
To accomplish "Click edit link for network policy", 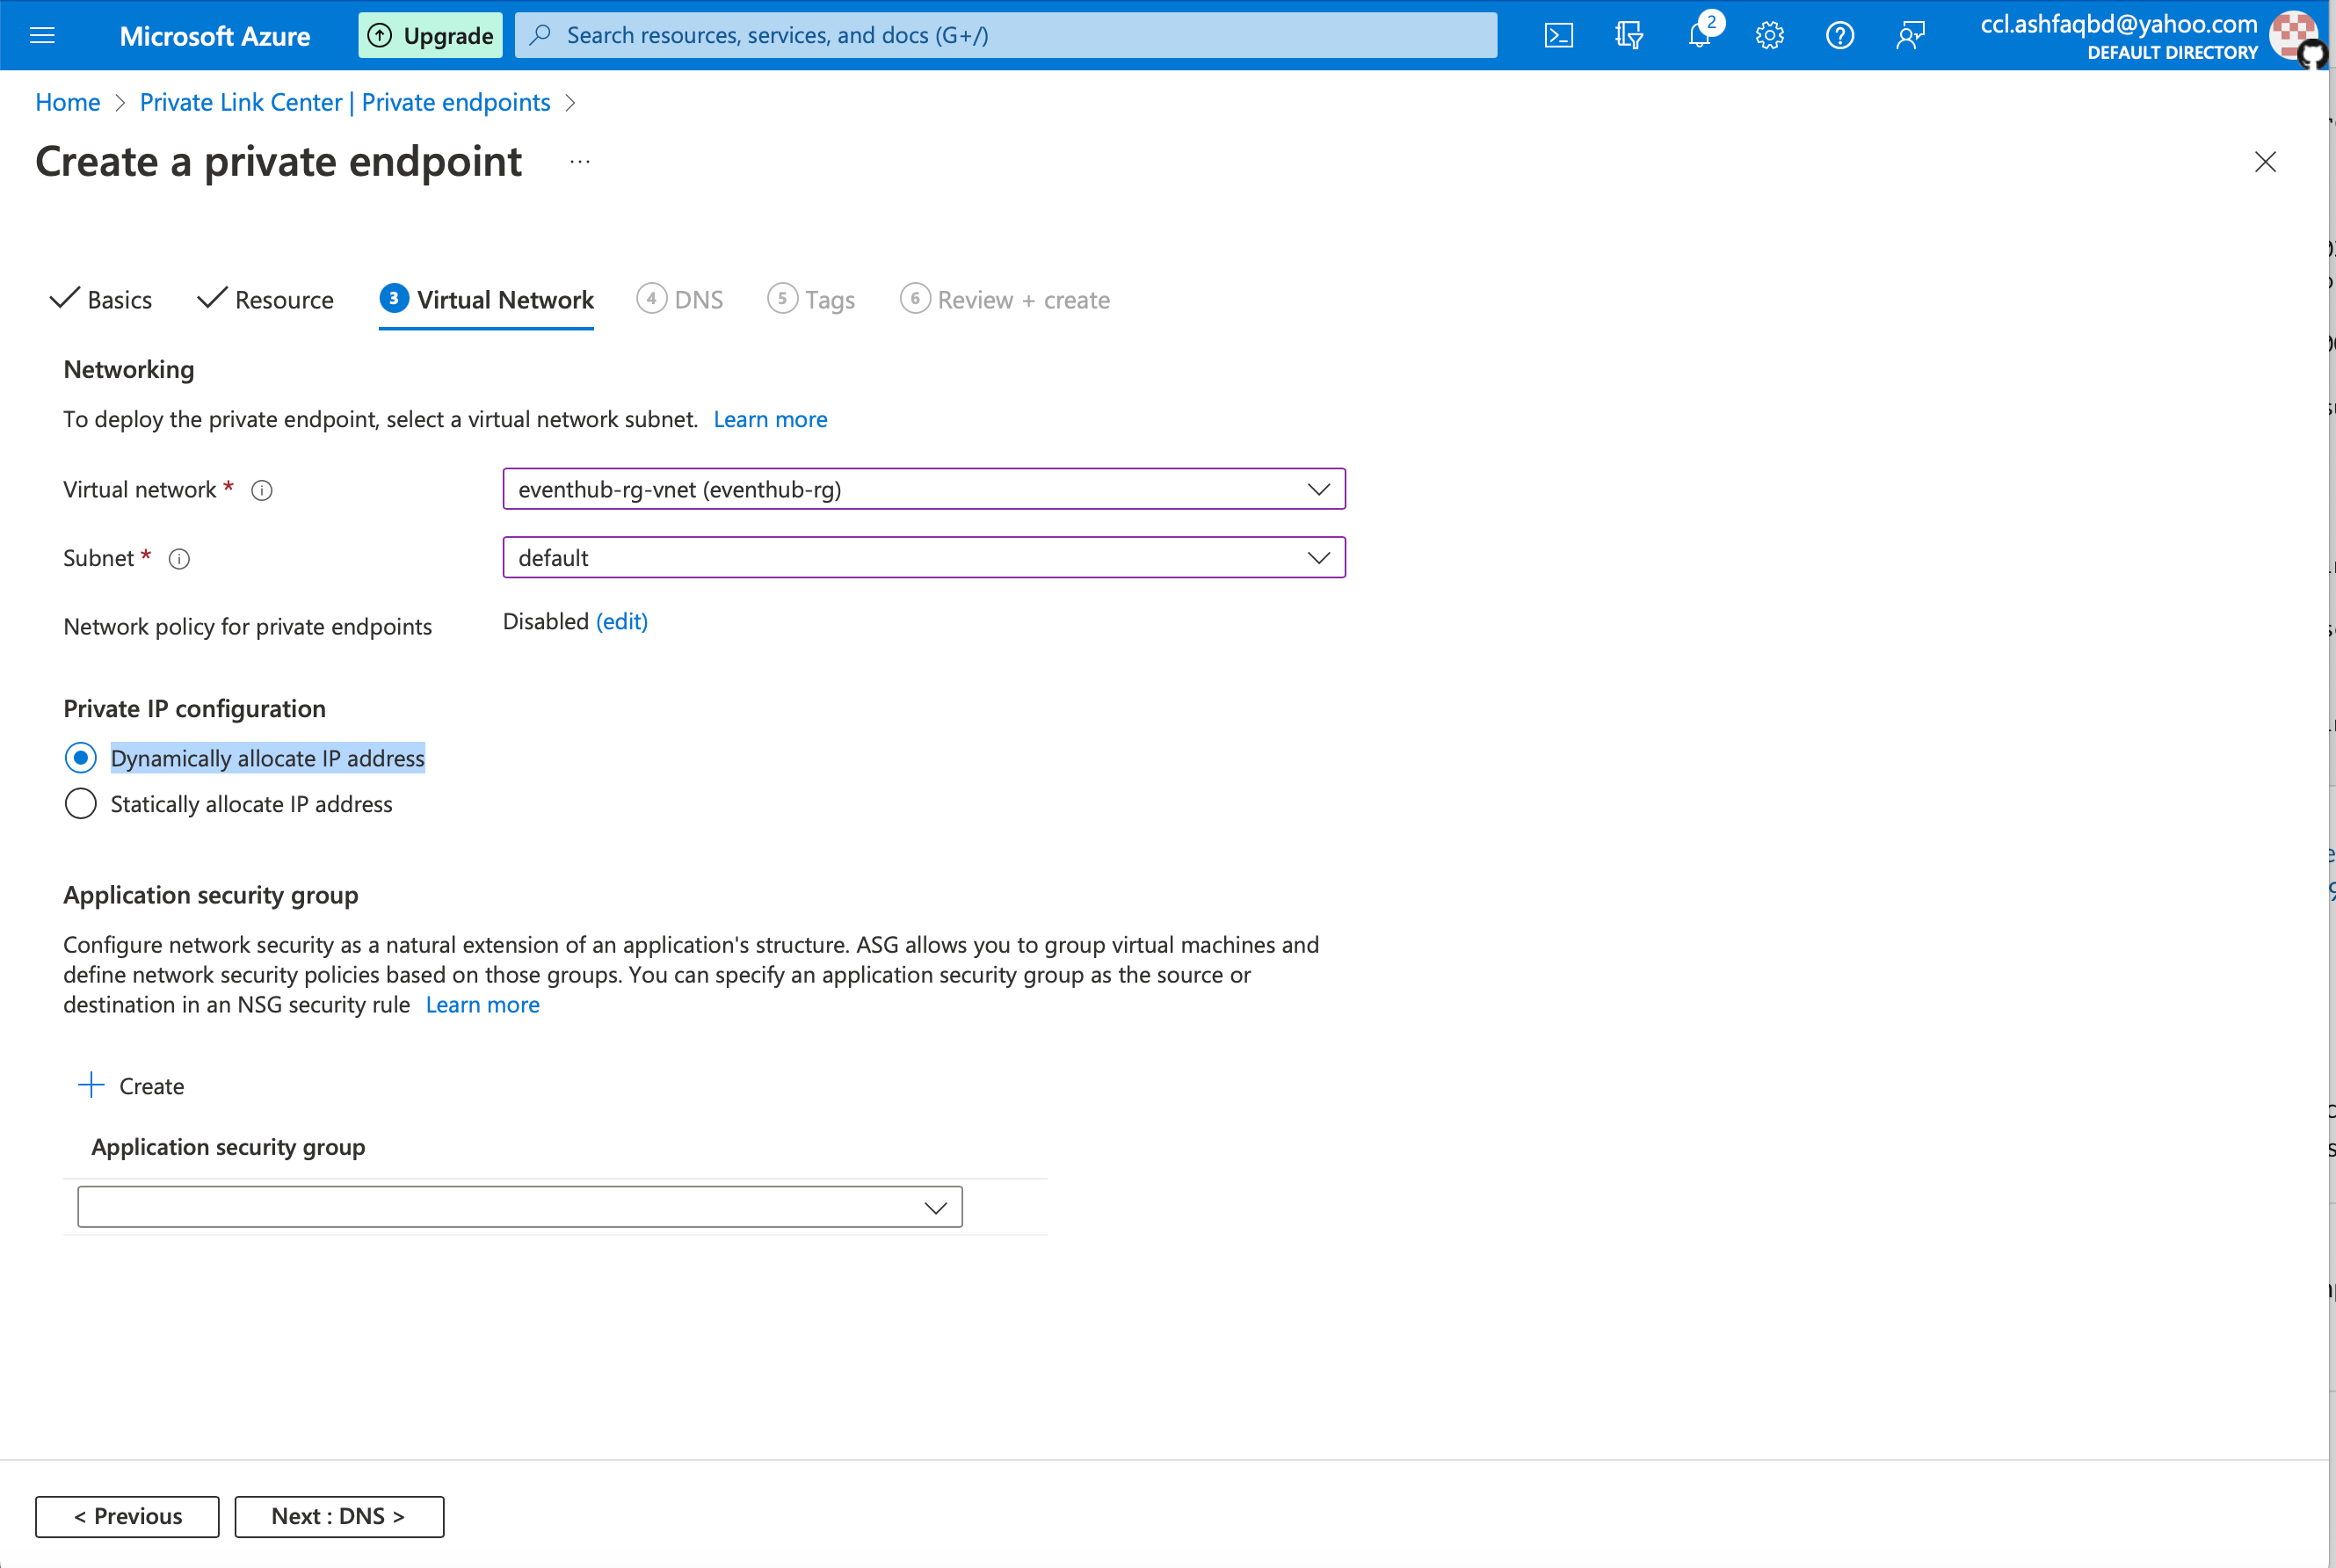I will (x=622, y=621).
